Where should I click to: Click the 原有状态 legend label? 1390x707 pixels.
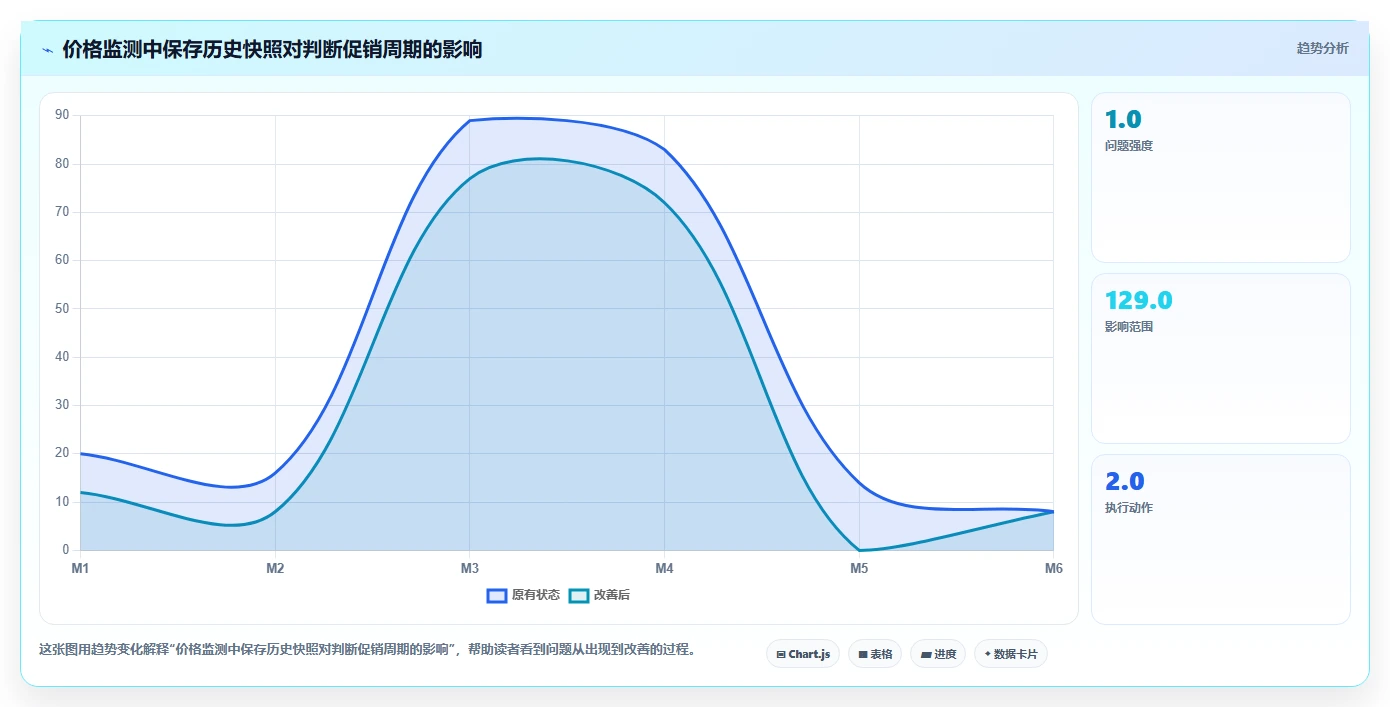(536, 595)
